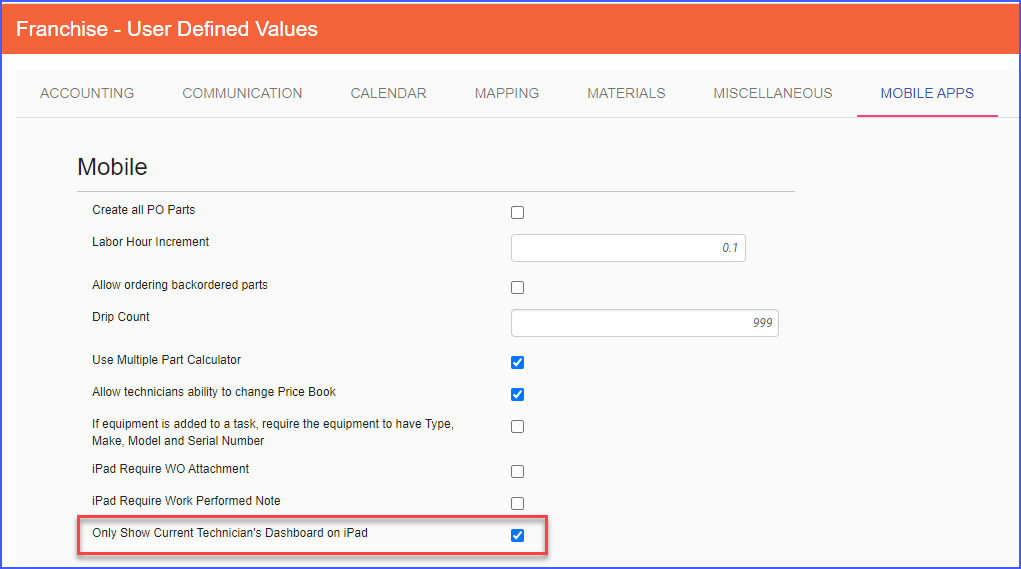Click the Drip Count input field
1021x569 pixels.
tap(645, 323)
